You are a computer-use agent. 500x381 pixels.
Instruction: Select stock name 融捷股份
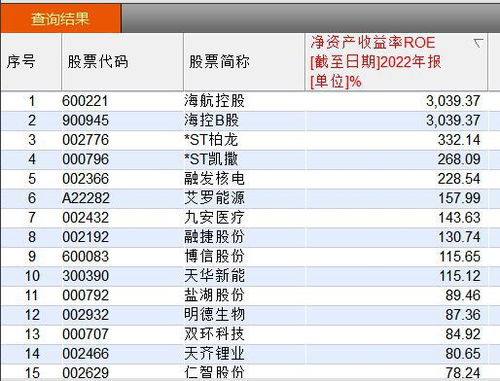click(x=214, y=237)
